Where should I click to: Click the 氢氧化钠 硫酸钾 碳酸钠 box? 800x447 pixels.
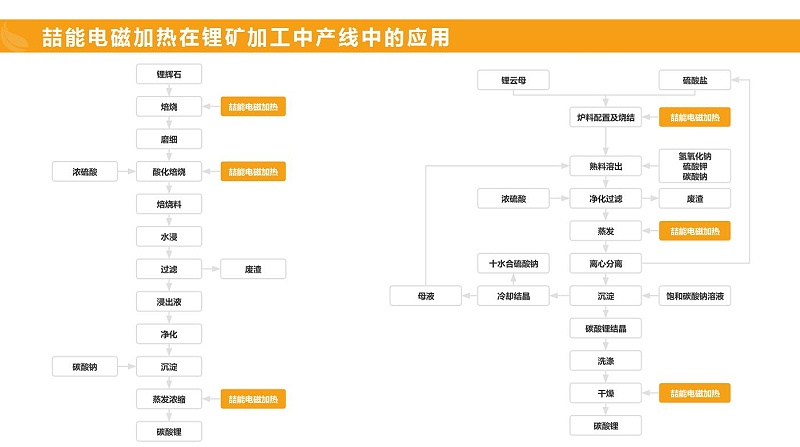[x=695, y=166]
